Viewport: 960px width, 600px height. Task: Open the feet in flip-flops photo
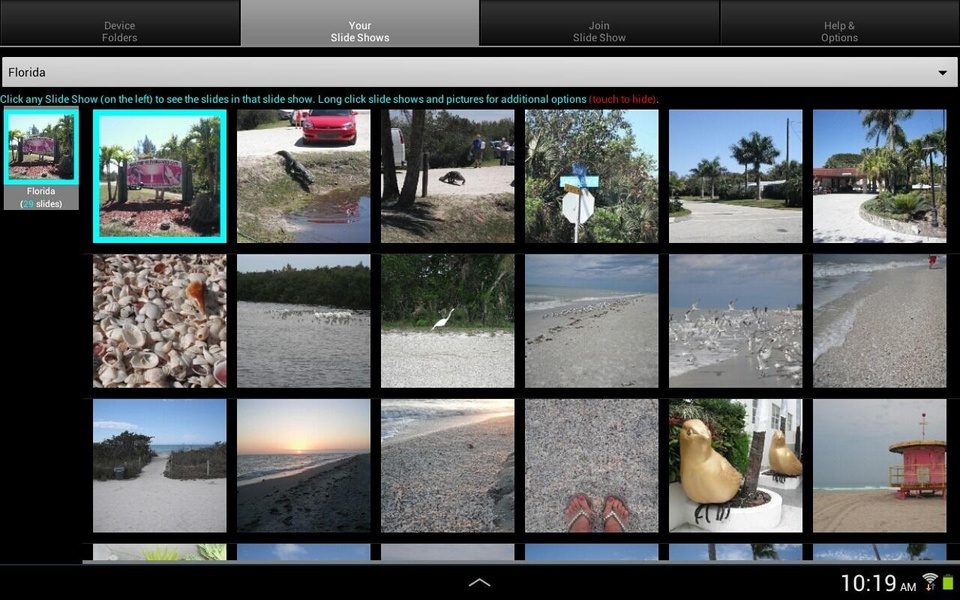(x=591, y=465)
